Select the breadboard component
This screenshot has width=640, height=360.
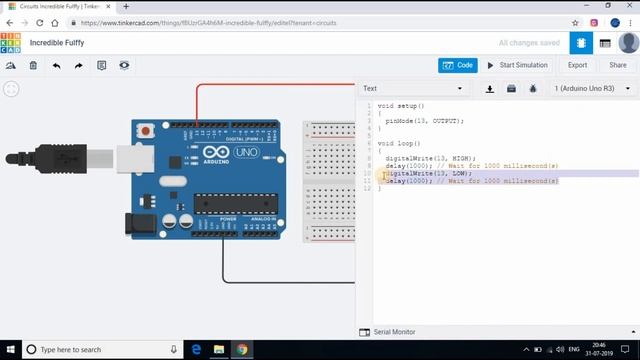tap(329, 182)
